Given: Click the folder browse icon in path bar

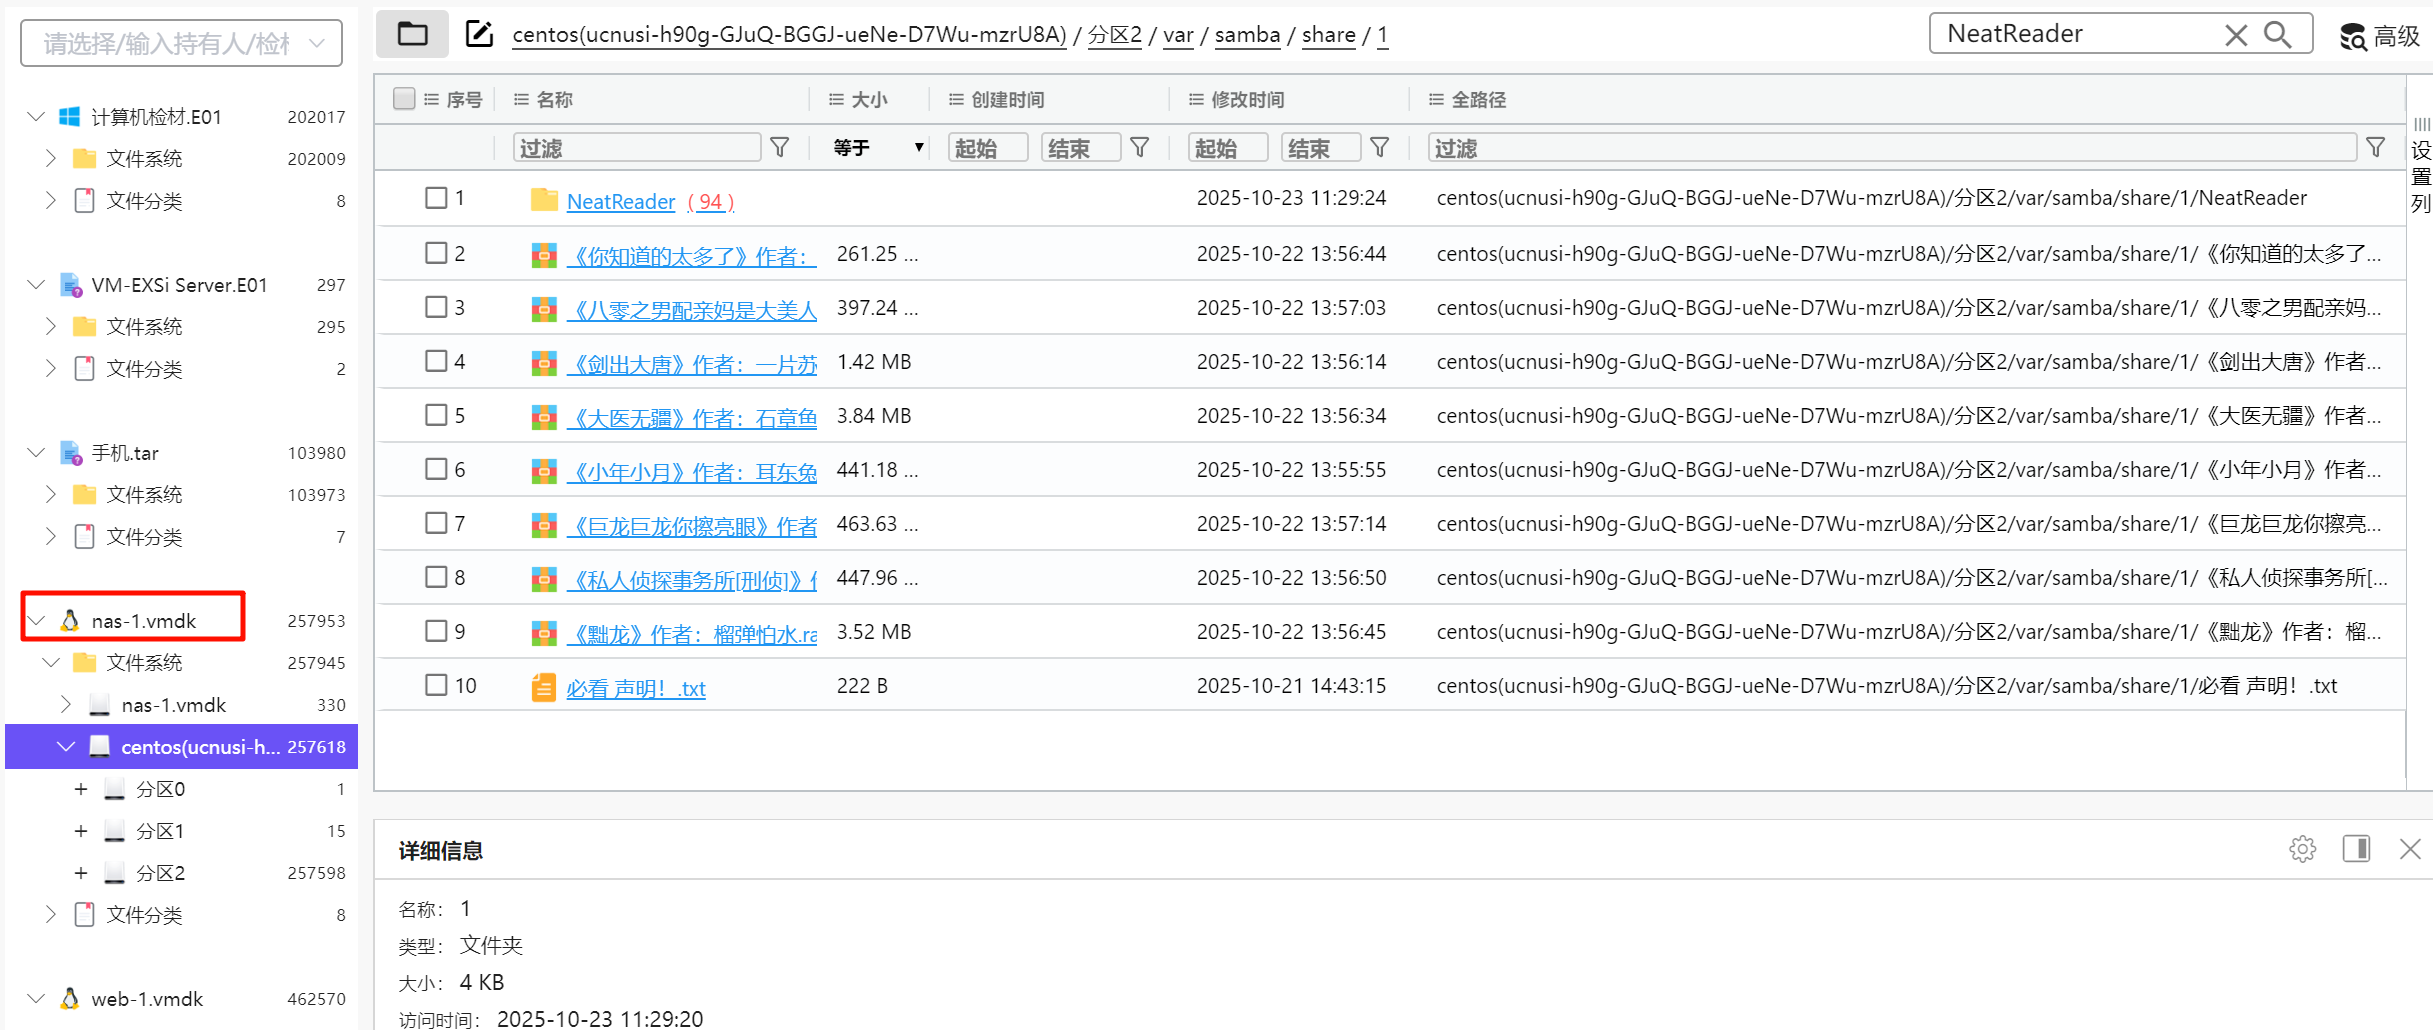Looking at the screenshot, I should [412, 35].
